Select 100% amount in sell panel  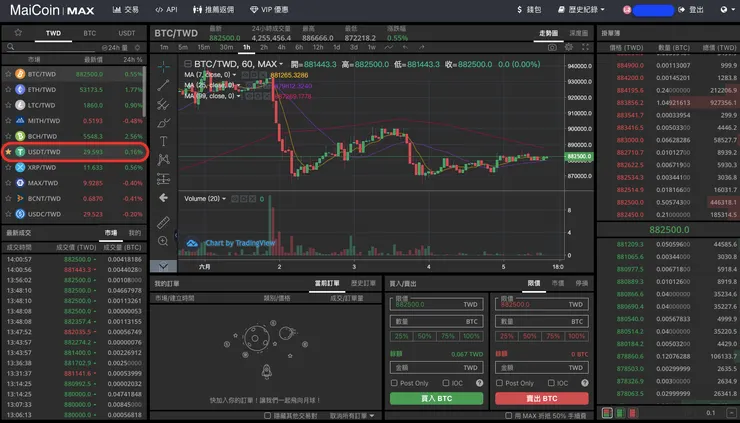pyautogui.click(x=577, y=336)
